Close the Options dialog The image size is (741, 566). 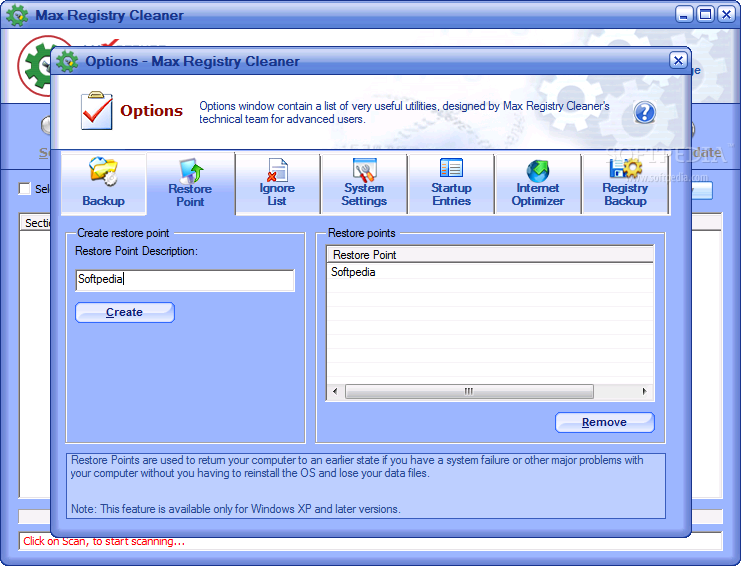click(x=678, y=60)
